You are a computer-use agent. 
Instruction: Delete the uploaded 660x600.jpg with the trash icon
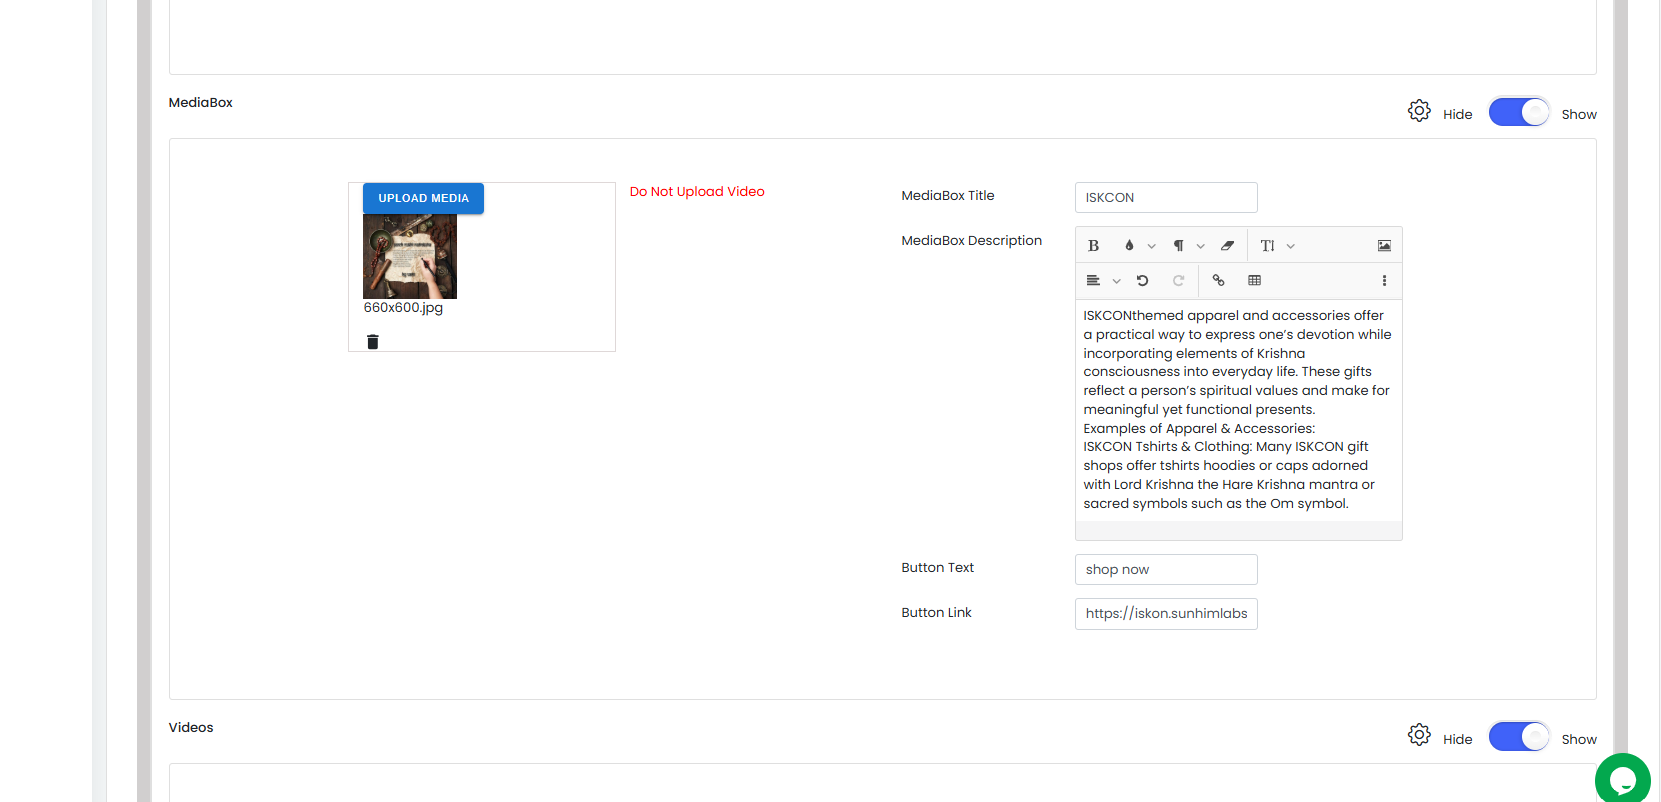click(x=373, y=342)
